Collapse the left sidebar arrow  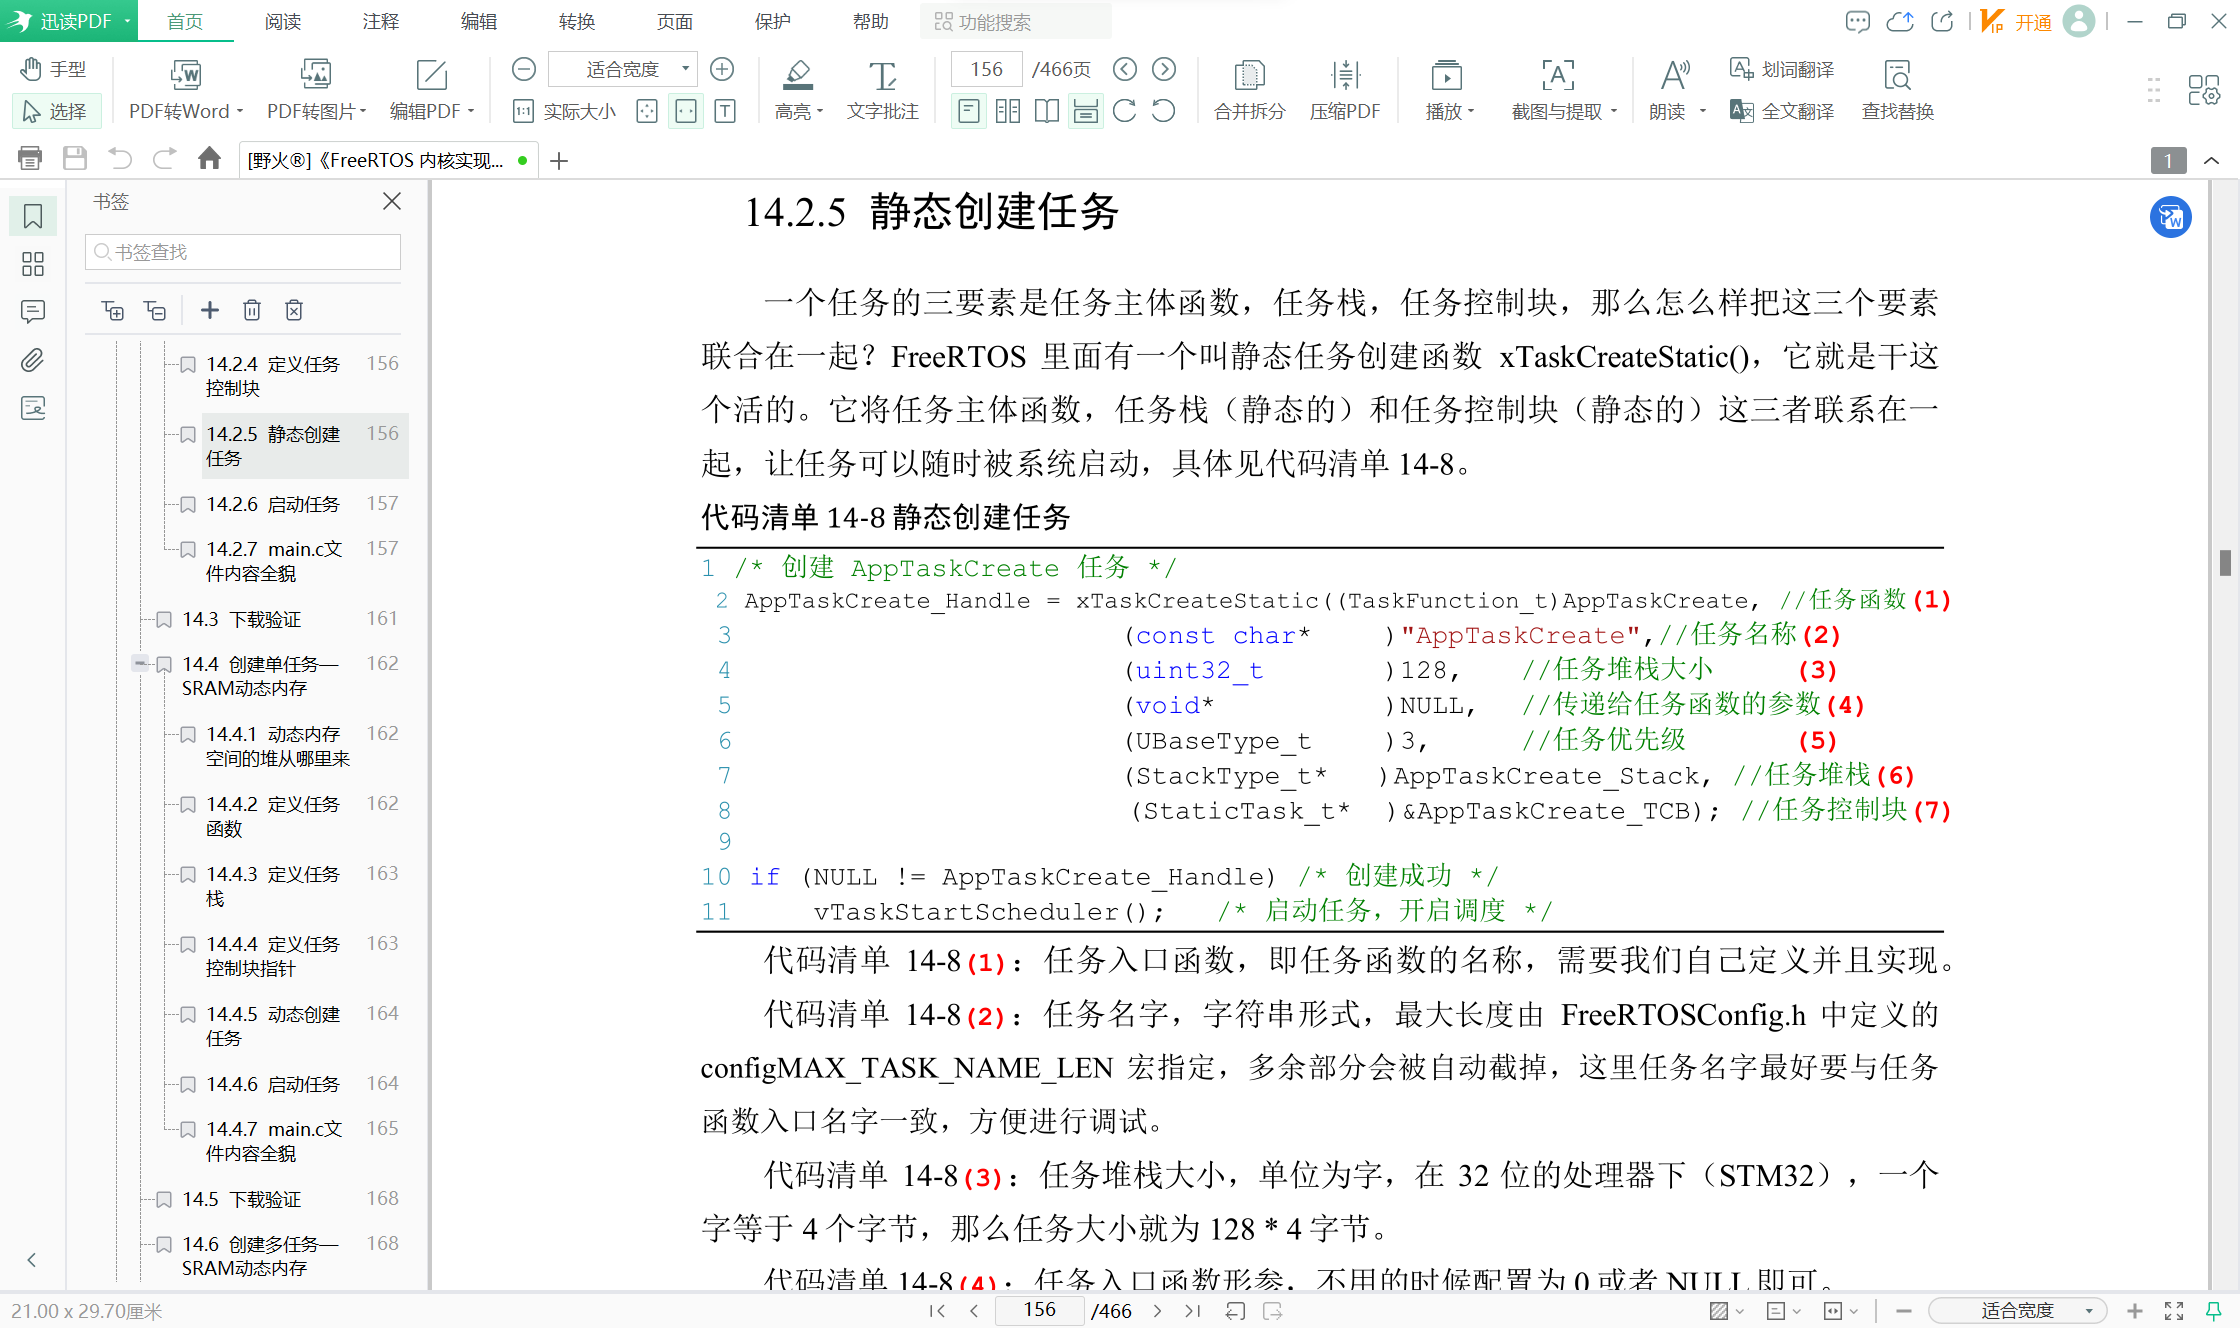pyautogui.click(x=32, y=1259)
